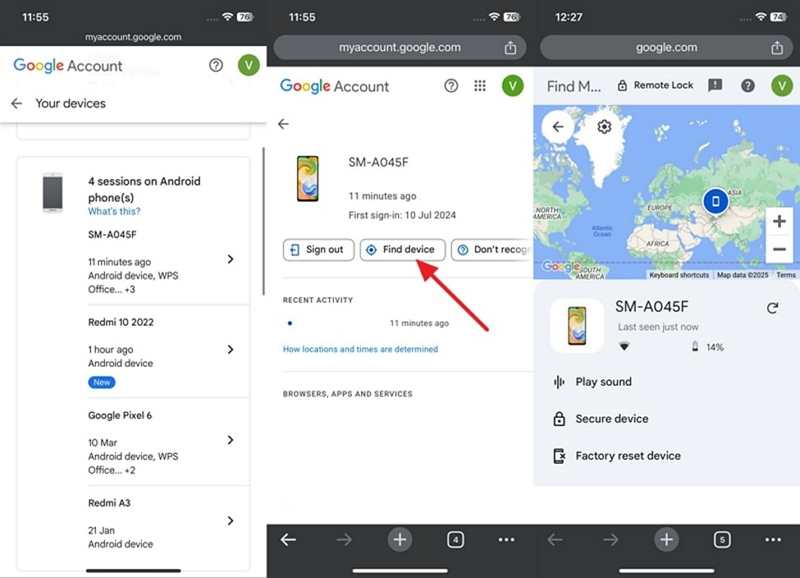The image size is (800, 578).
Task: Open the three-dots menu in the middle browser
Action: 507,540
